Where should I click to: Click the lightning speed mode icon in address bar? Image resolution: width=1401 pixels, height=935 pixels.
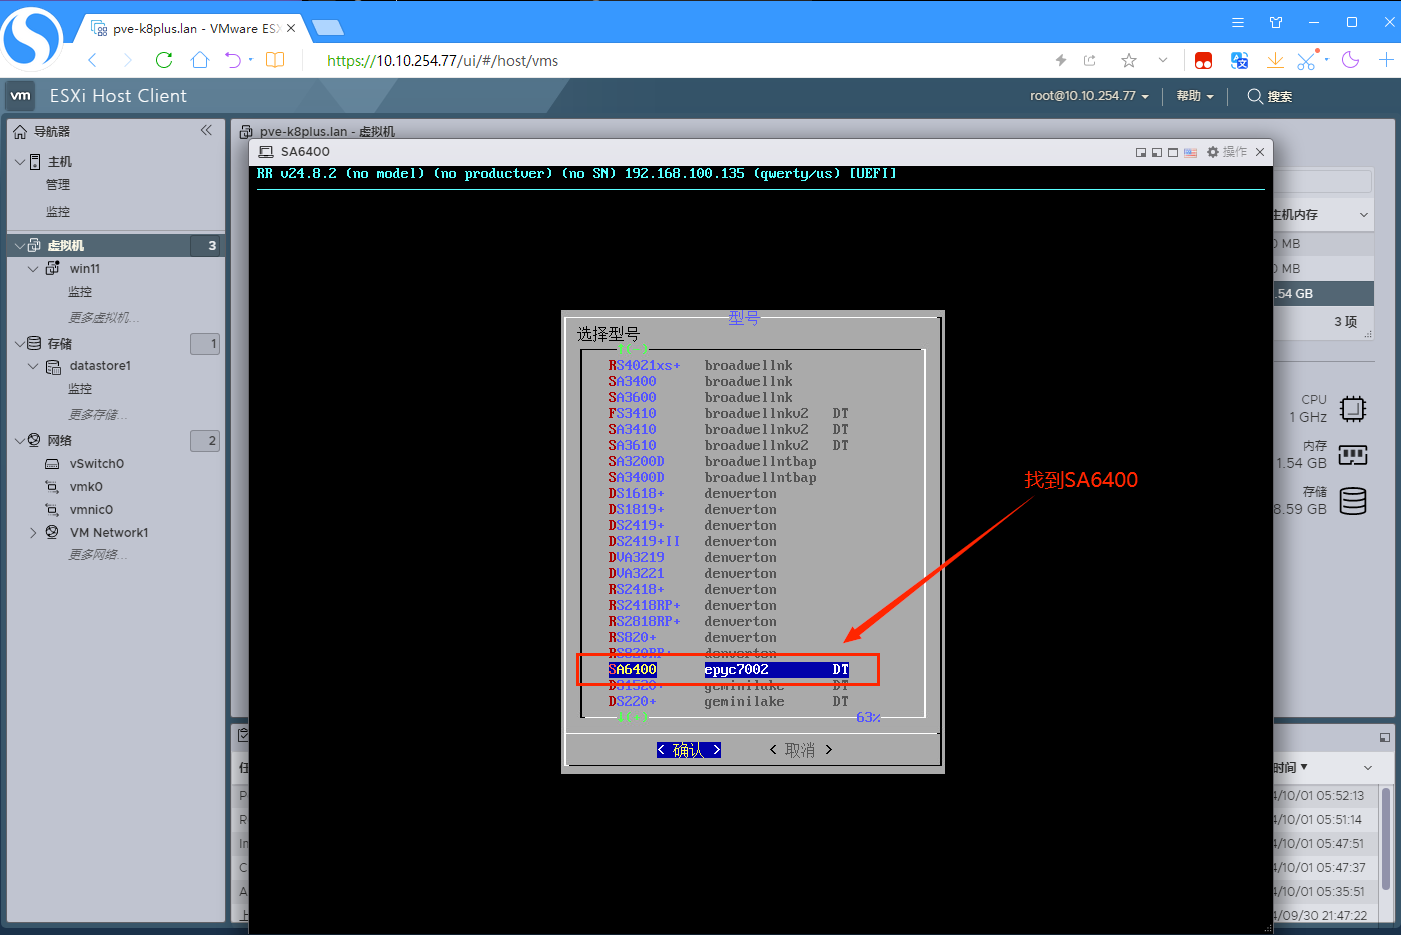tap(1061, 60)
